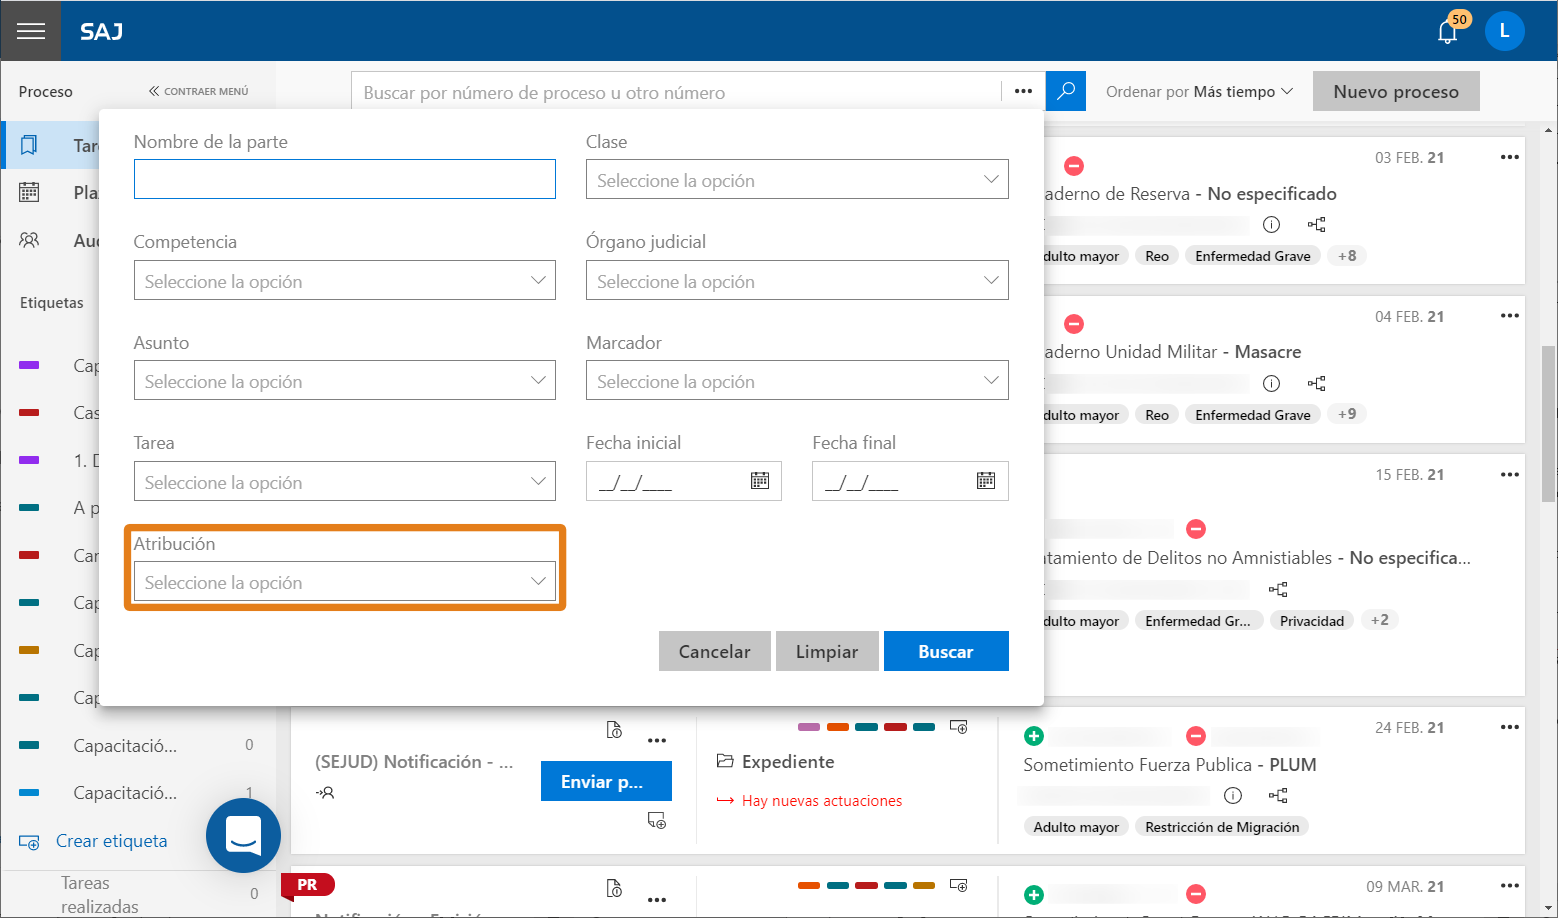Click info icon on Sometimiento Fuerza Publica card

tap(1233, 795)
